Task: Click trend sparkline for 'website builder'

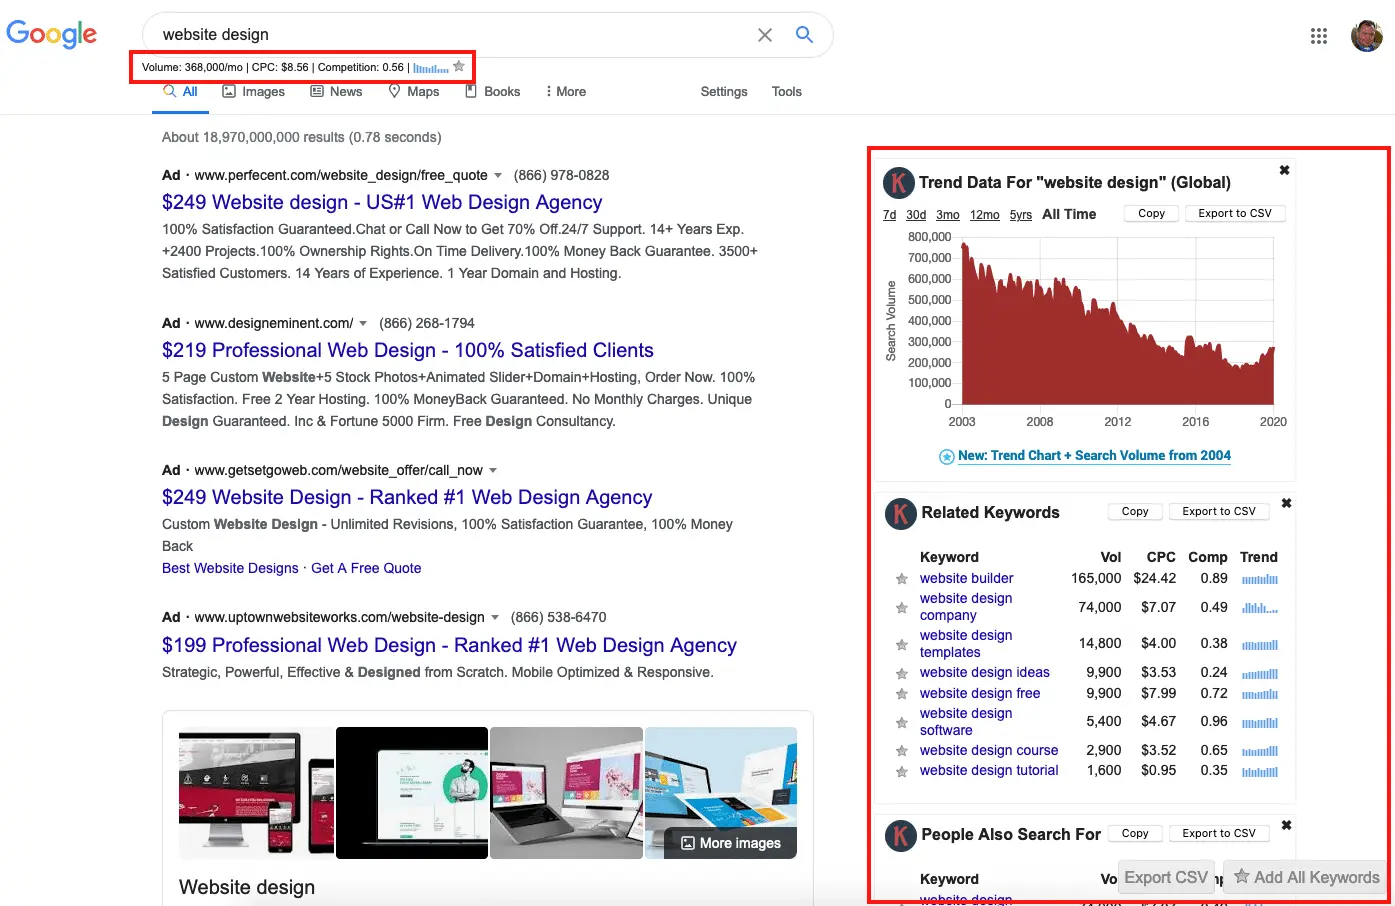Action: click(1260, 579)
